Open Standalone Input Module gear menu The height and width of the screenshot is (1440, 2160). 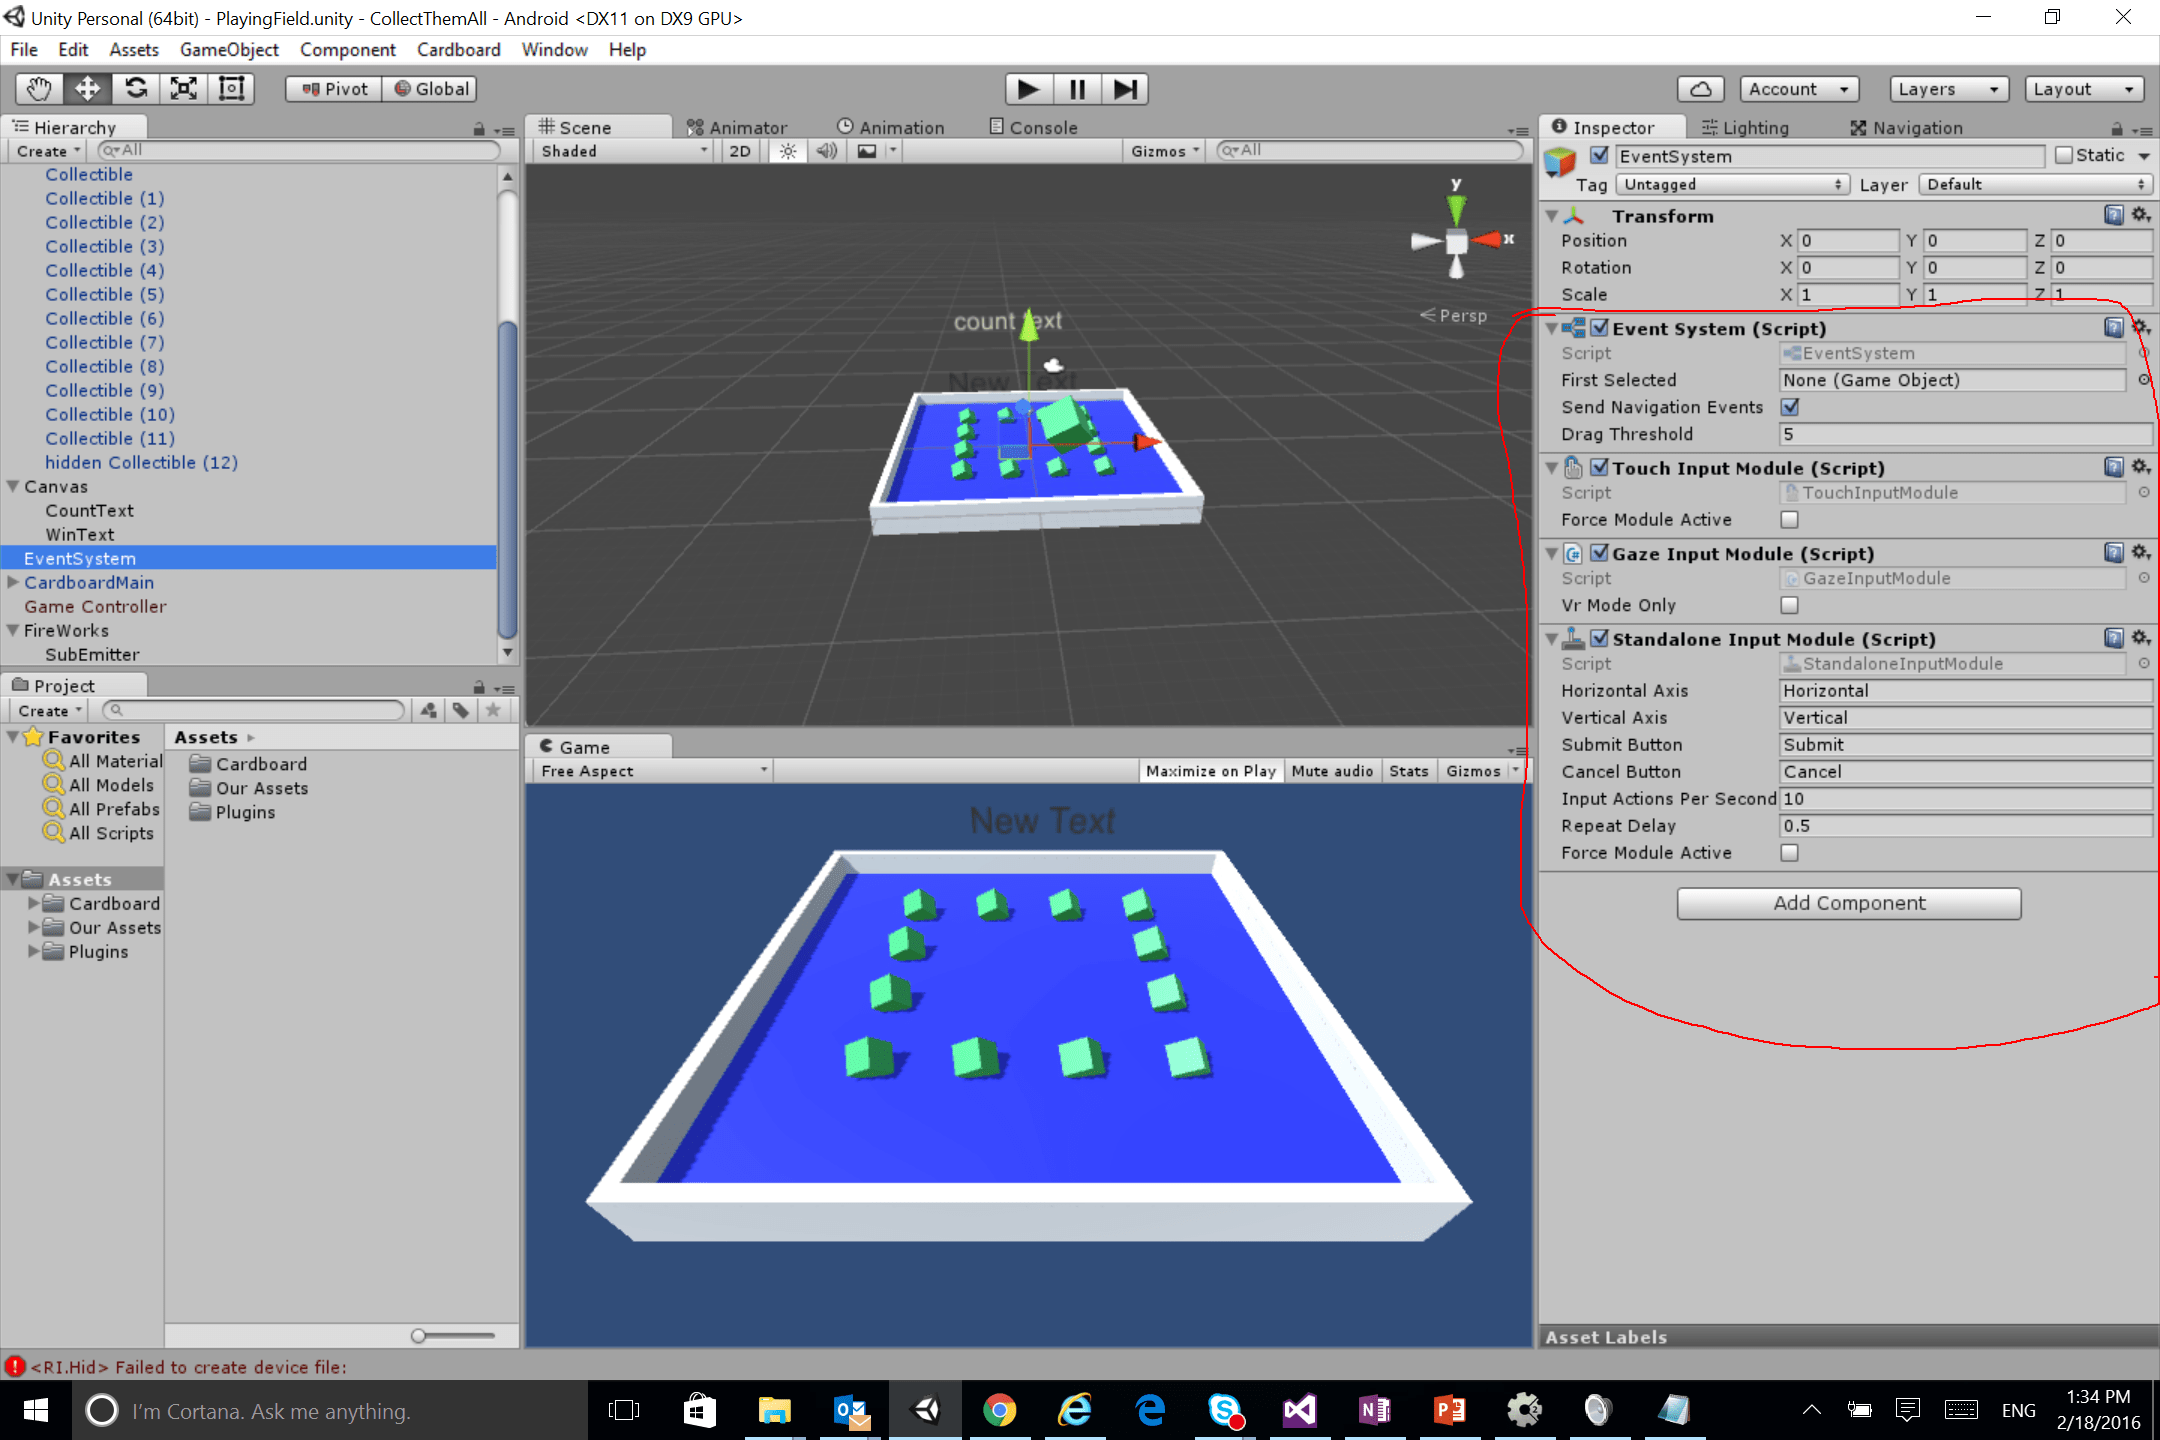pos(2141,638)
